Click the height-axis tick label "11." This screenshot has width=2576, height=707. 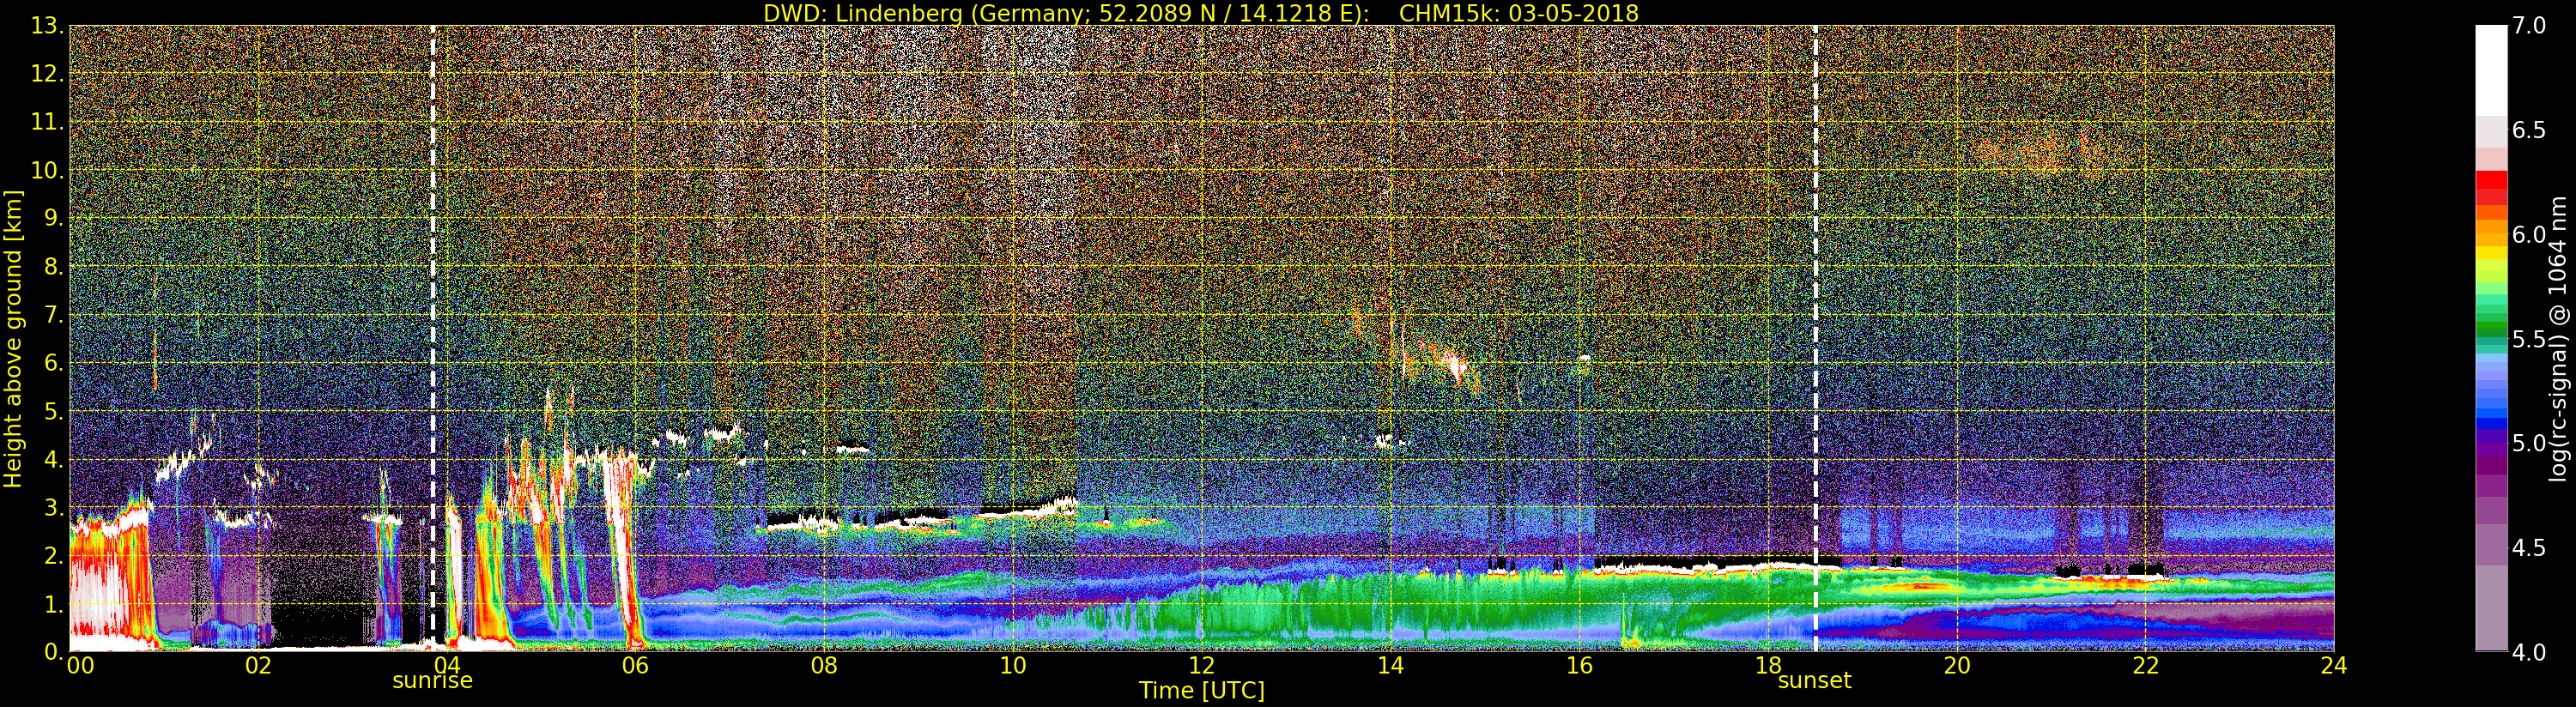coord(47,122)
